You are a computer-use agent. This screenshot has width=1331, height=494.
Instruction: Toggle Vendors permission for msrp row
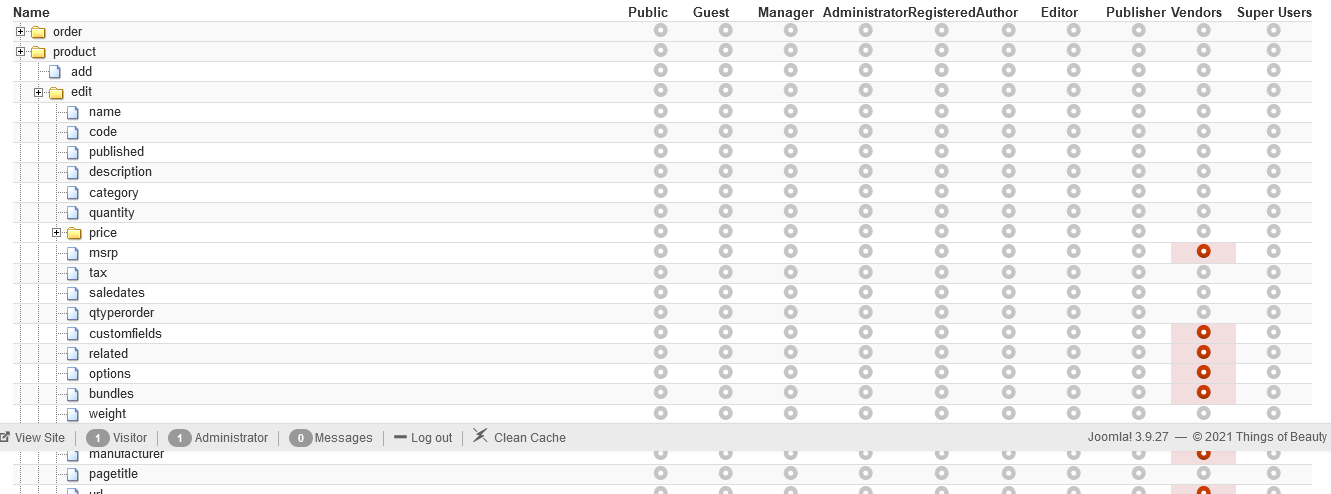pos(1204,252)
